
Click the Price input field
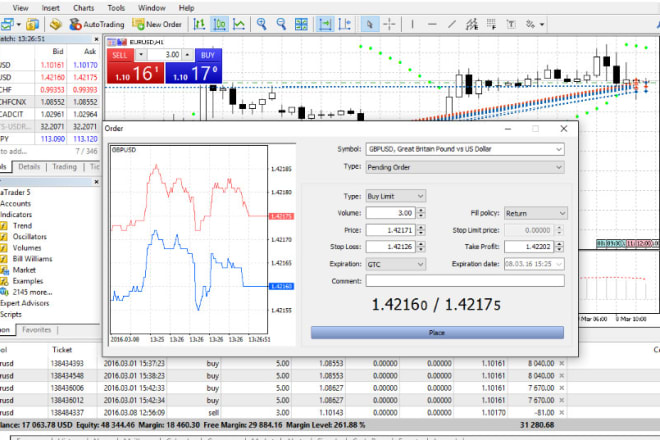(x=391, y=230)
